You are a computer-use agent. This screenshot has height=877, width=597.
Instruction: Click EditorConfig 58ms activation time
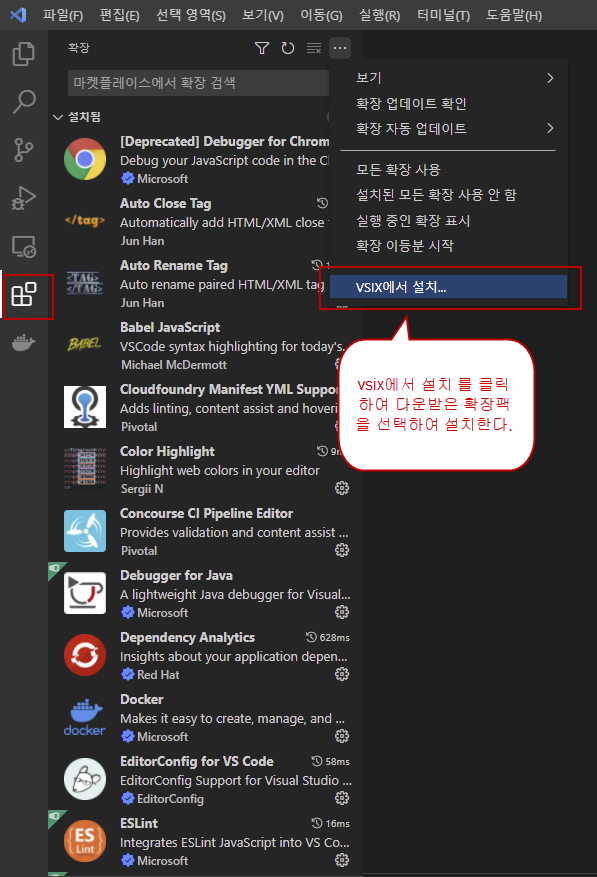click(331, 762)
